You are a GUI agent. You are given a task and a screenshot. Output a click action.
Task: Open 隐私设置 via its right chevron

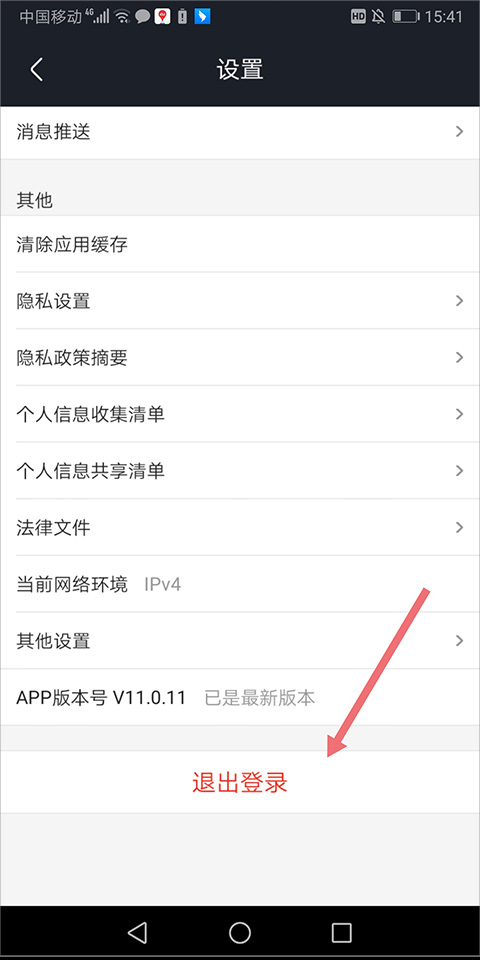(460, 301)
